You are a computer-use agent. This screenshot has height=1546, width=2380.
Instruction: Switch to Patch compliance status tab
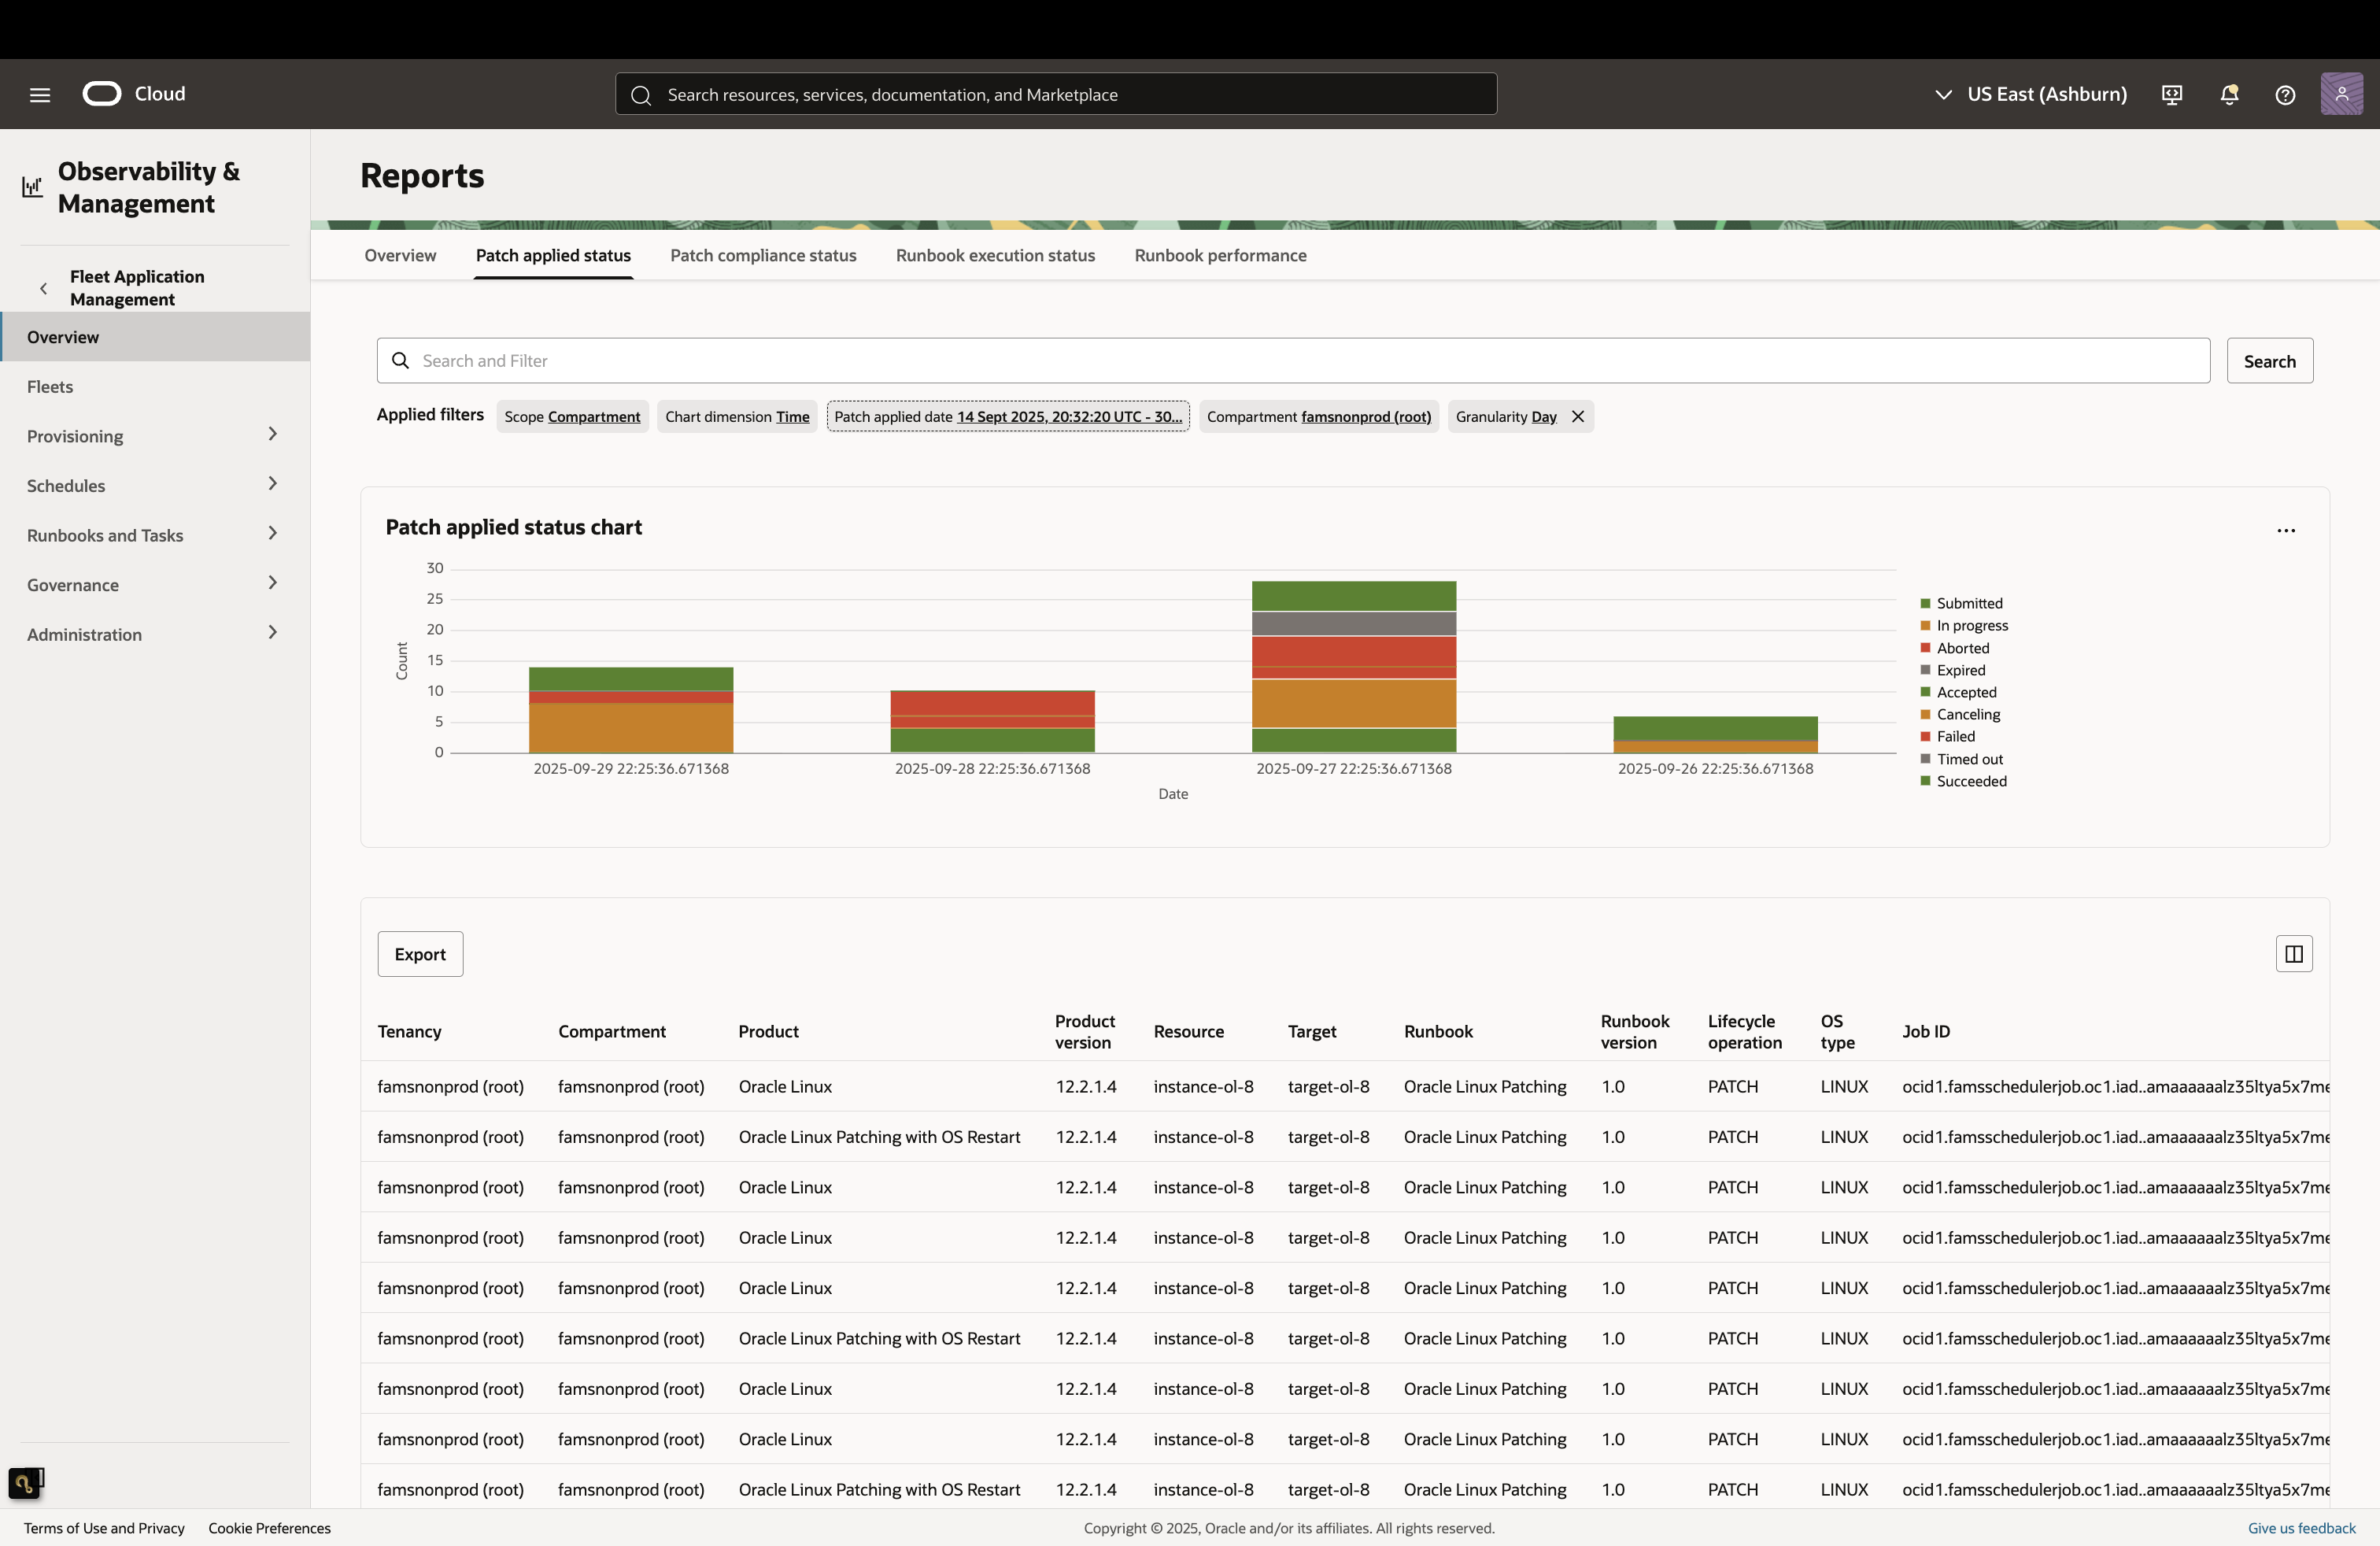[x=763, y=255]
